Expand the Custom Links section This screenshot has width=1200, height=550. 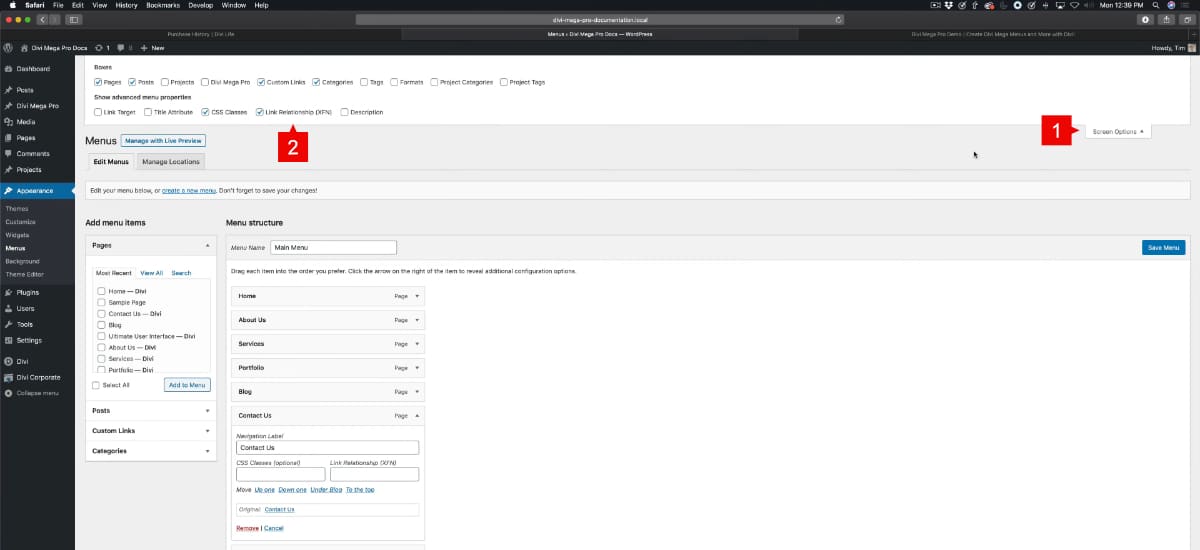[151, 431]
